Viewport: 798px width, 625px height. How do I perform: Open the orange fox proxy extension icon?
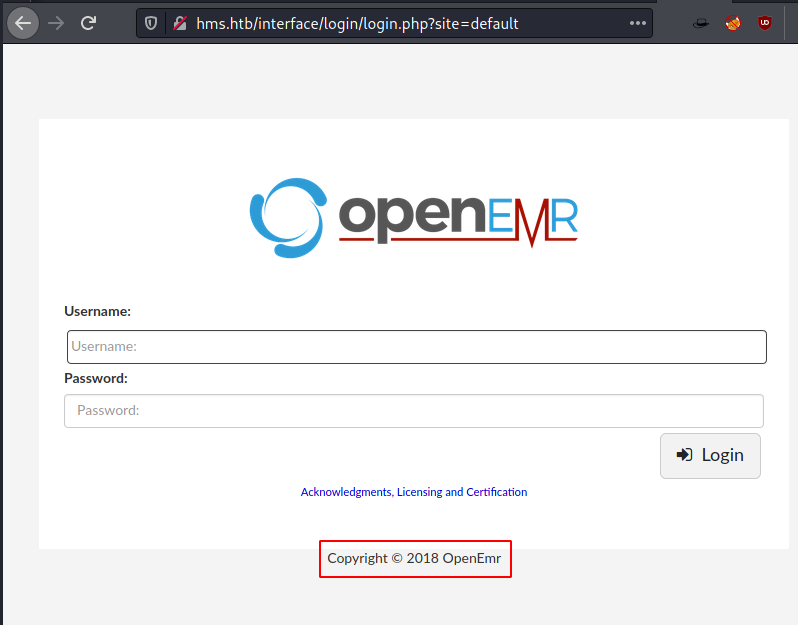(x=733, y=23)
